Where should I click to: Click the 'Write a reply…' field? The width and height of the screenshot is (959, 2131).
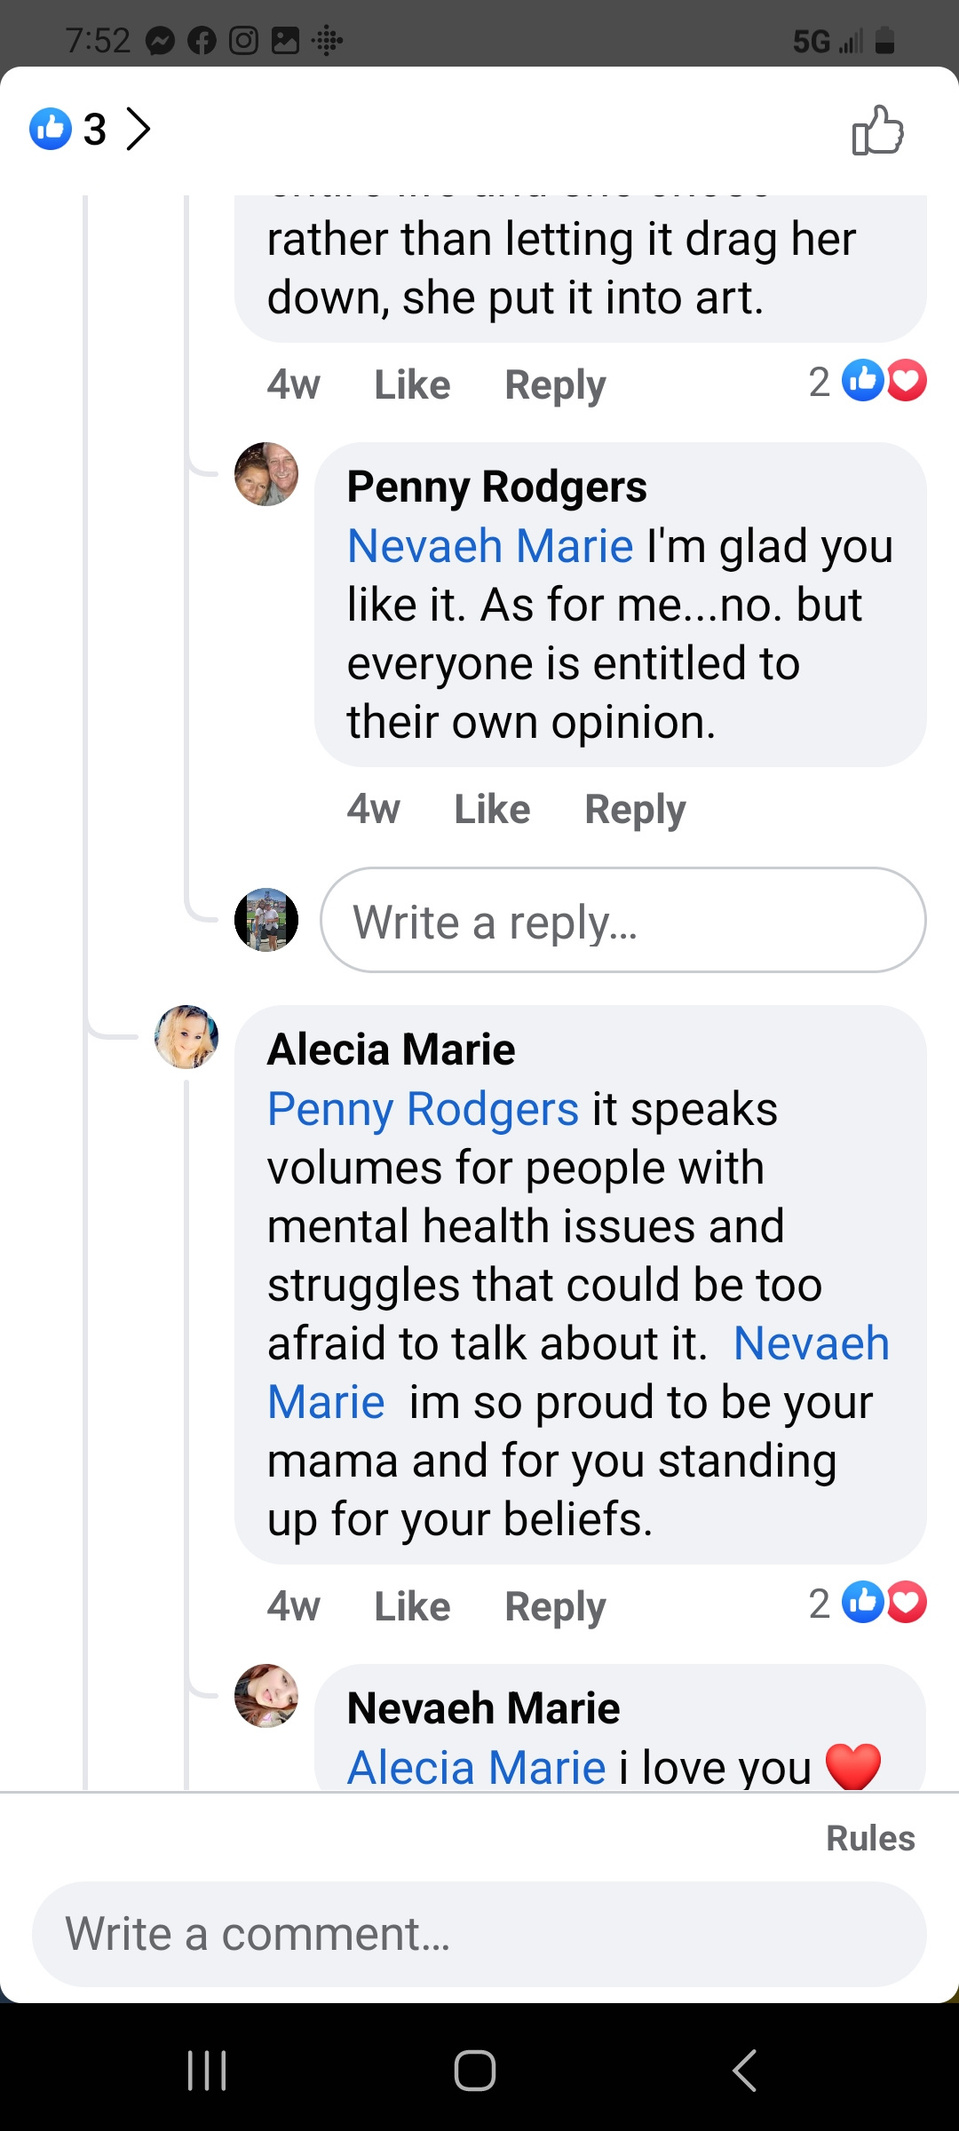tap(623, 920)
